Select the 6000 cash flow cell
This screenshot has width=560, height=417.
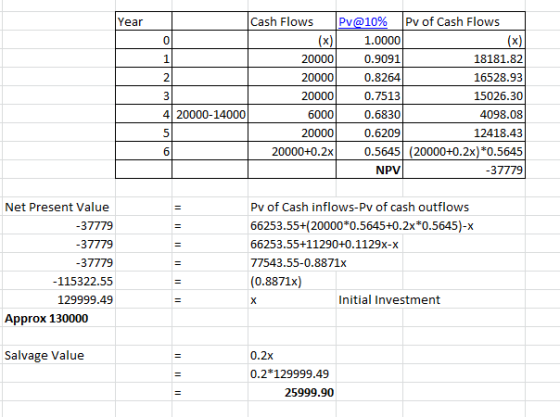pos(292,114)
